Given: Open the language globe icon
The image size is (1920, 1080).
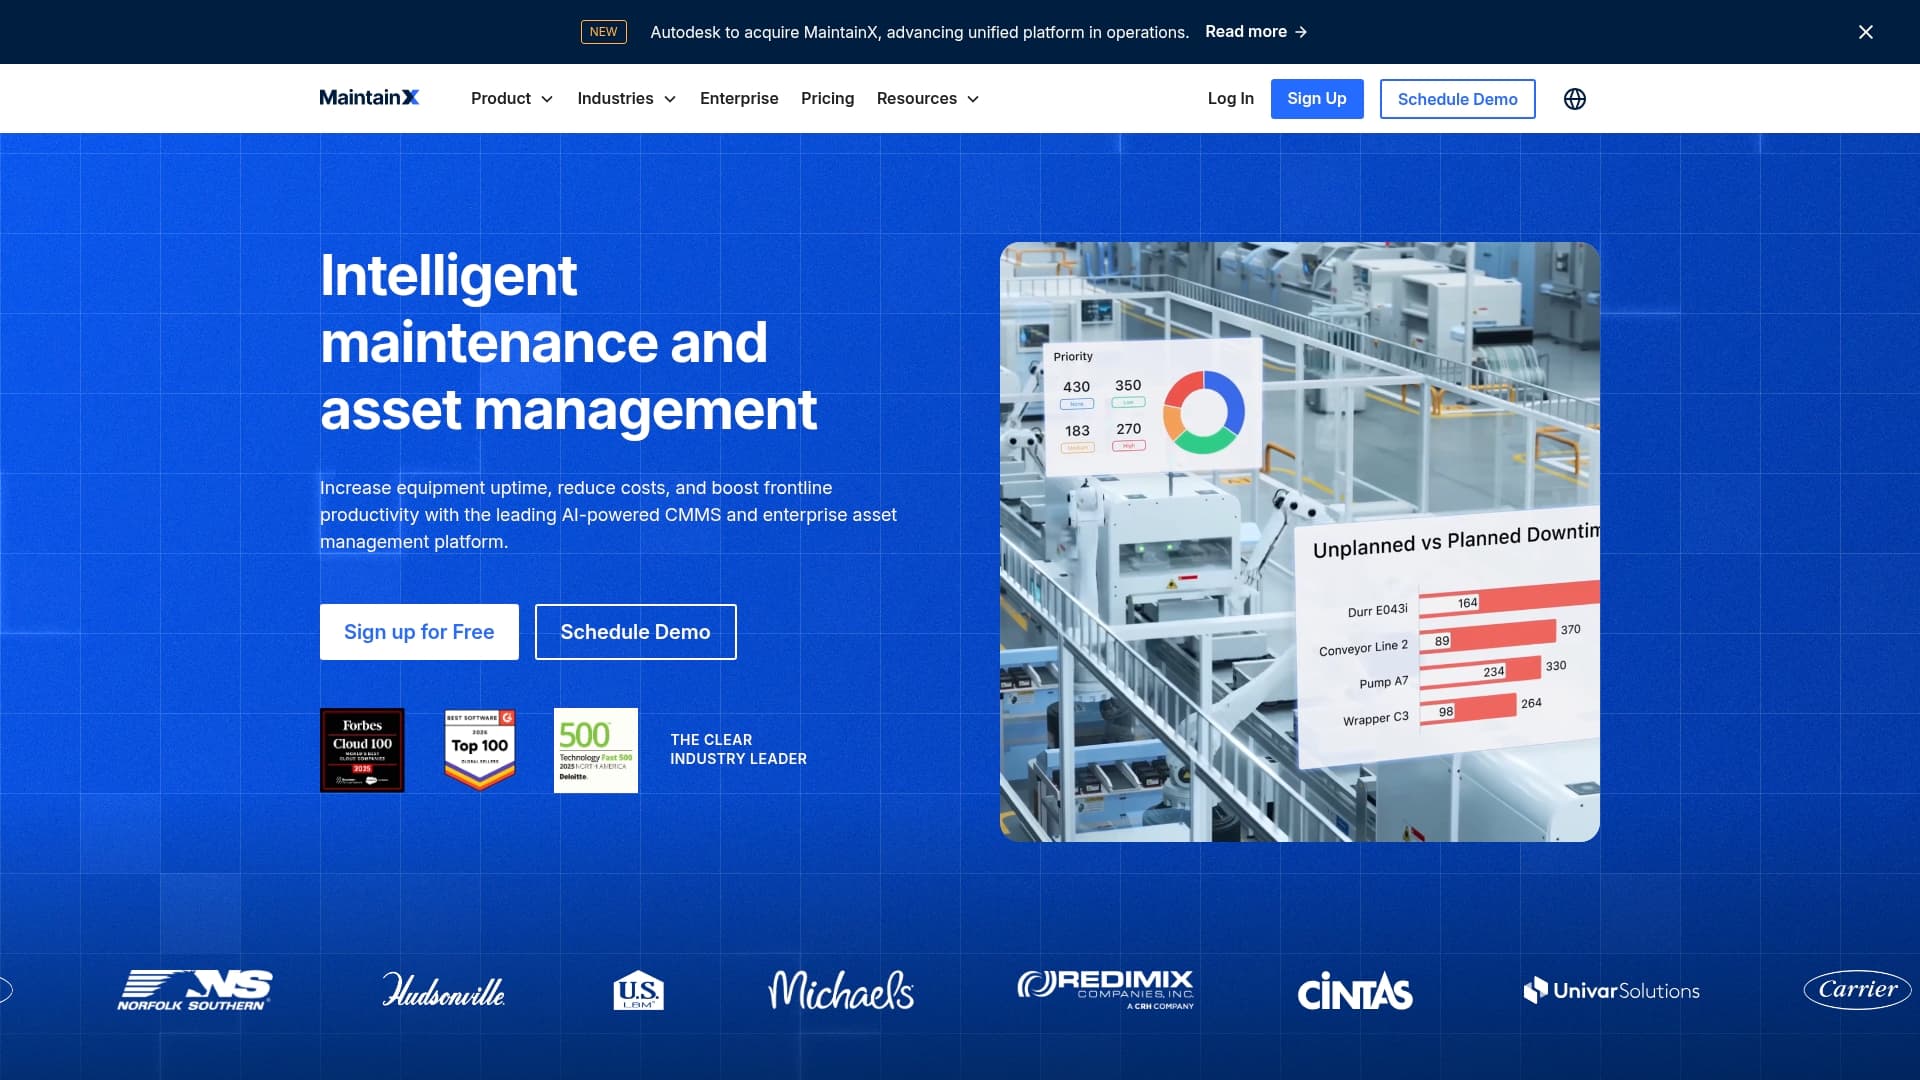Looking at the screenshot, I should 1575,99.
